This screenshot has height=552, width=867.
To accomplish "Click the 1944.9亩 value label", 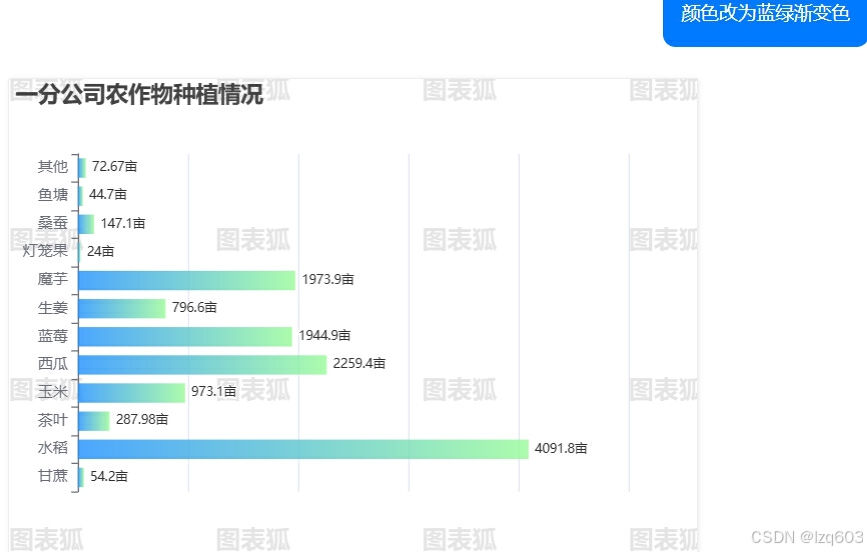I will [325, 335].
